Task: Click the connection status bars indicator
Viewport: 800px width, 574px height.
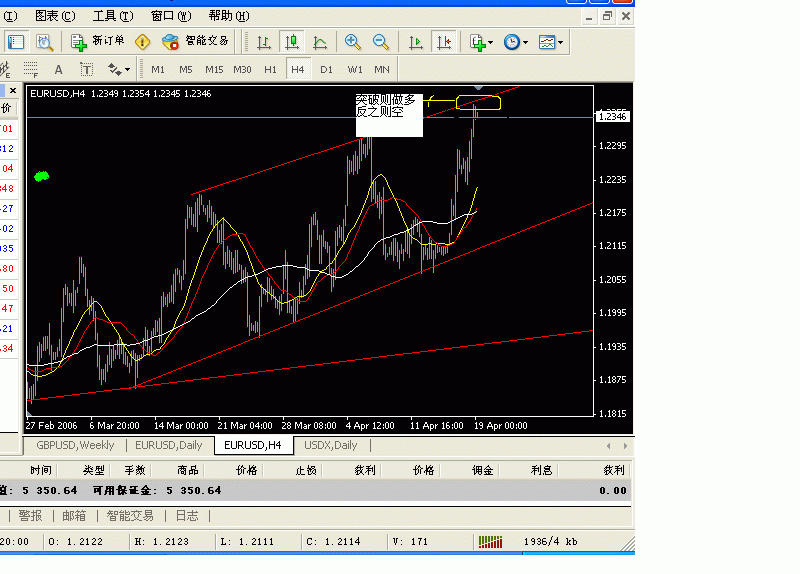Action: [490, 541]
